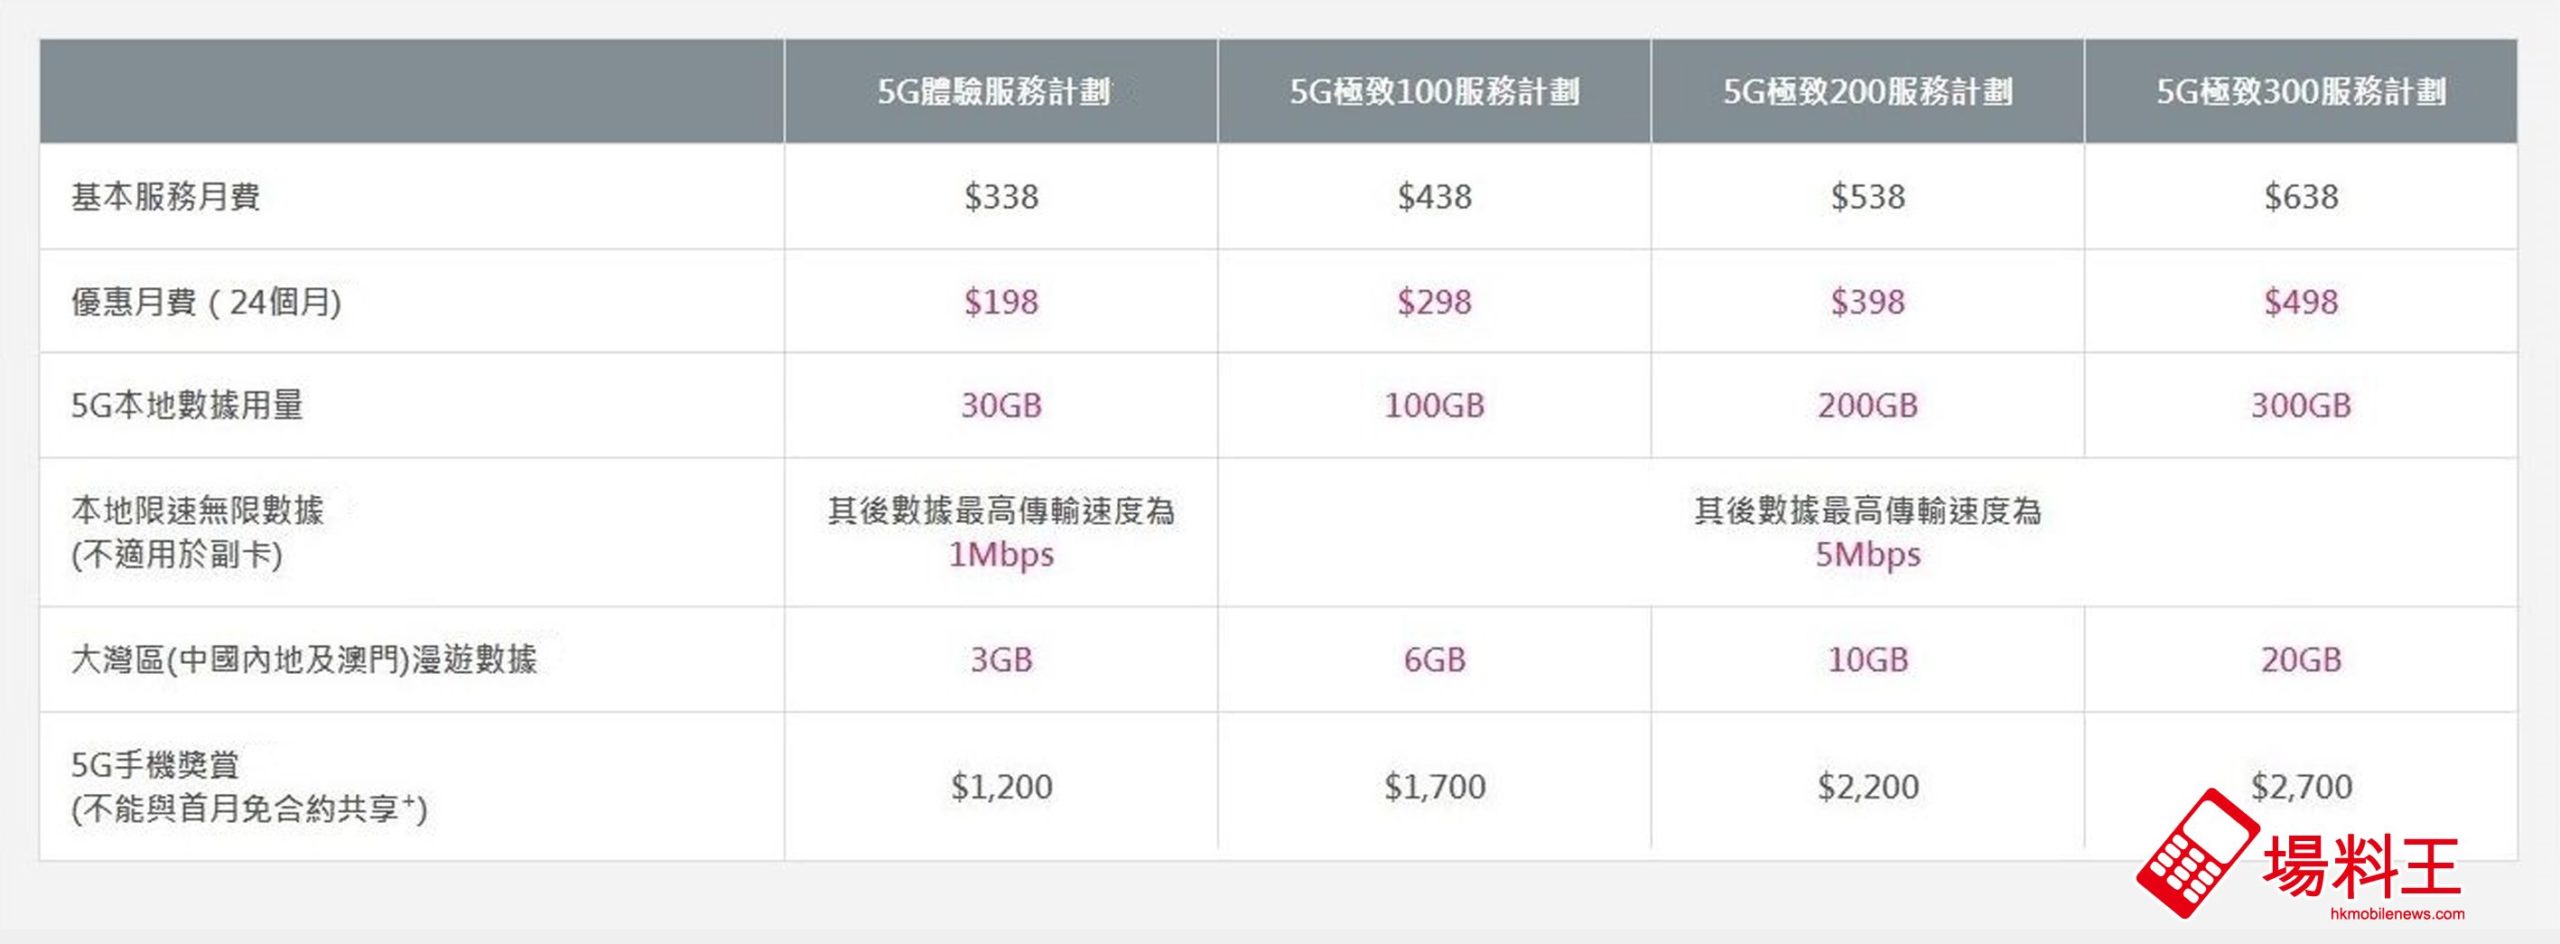This screenshot has width=2560, height=944.
Task: Click the 5Mbps speed limit text
Action: click(1867, 555)
